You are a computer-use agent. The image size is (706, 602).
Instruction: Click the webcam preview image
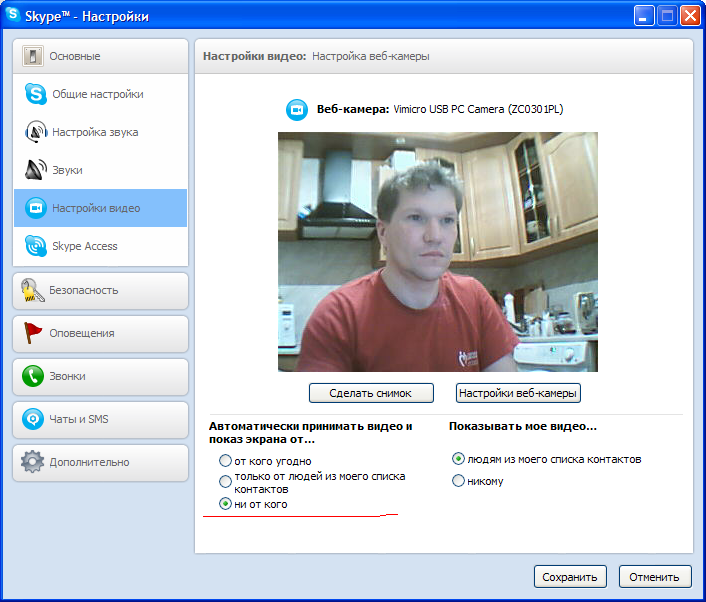(x=437, y=252)
